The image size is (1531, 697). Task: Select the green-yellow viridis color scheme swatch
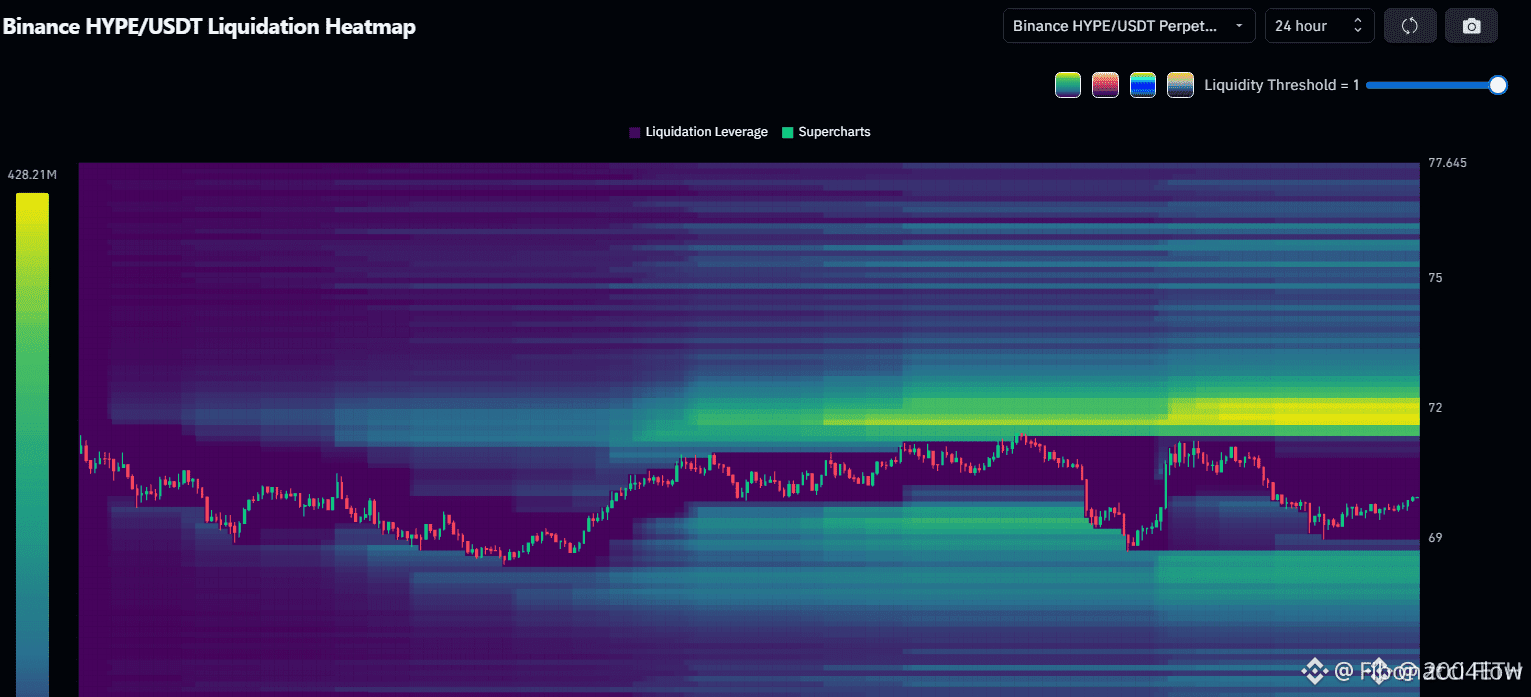(1068, 85)
